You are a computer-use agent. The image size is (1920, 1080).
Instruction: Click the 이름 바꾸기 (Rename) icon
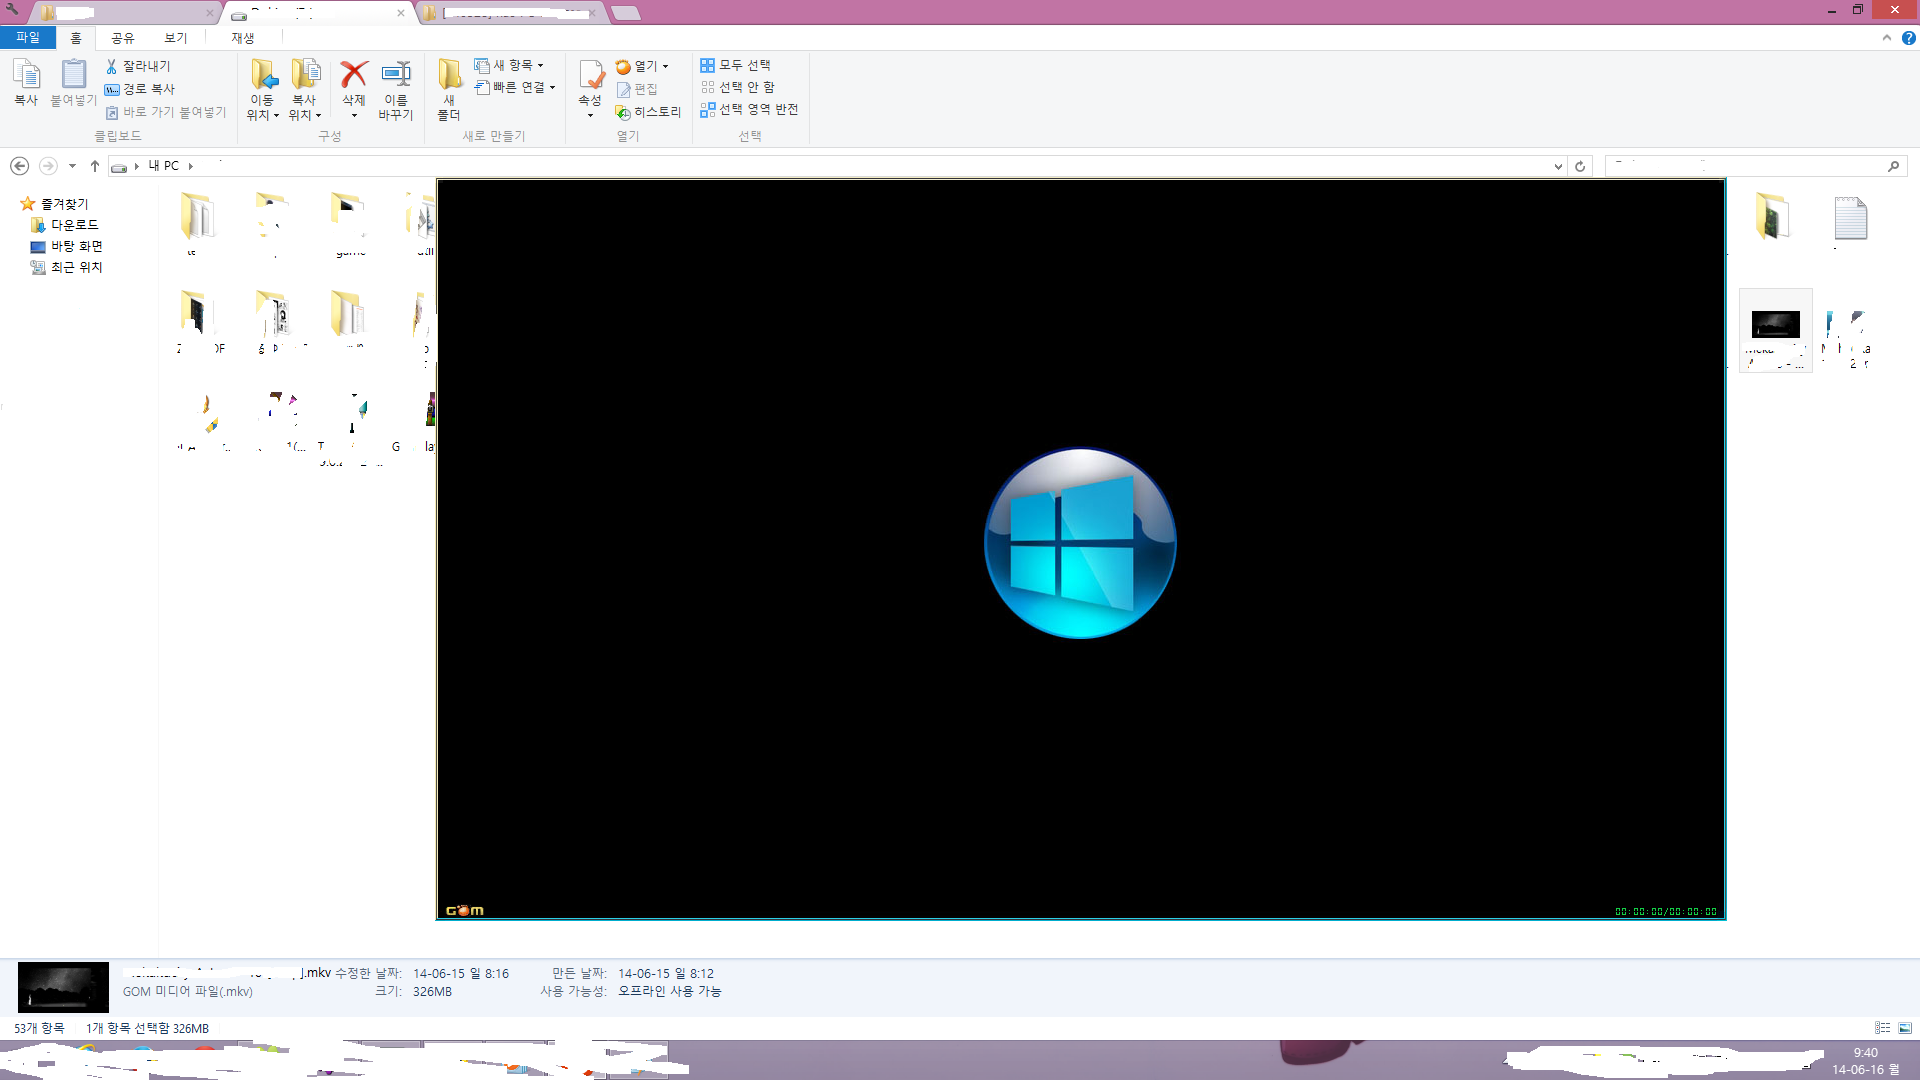click(x=396, y=89)
